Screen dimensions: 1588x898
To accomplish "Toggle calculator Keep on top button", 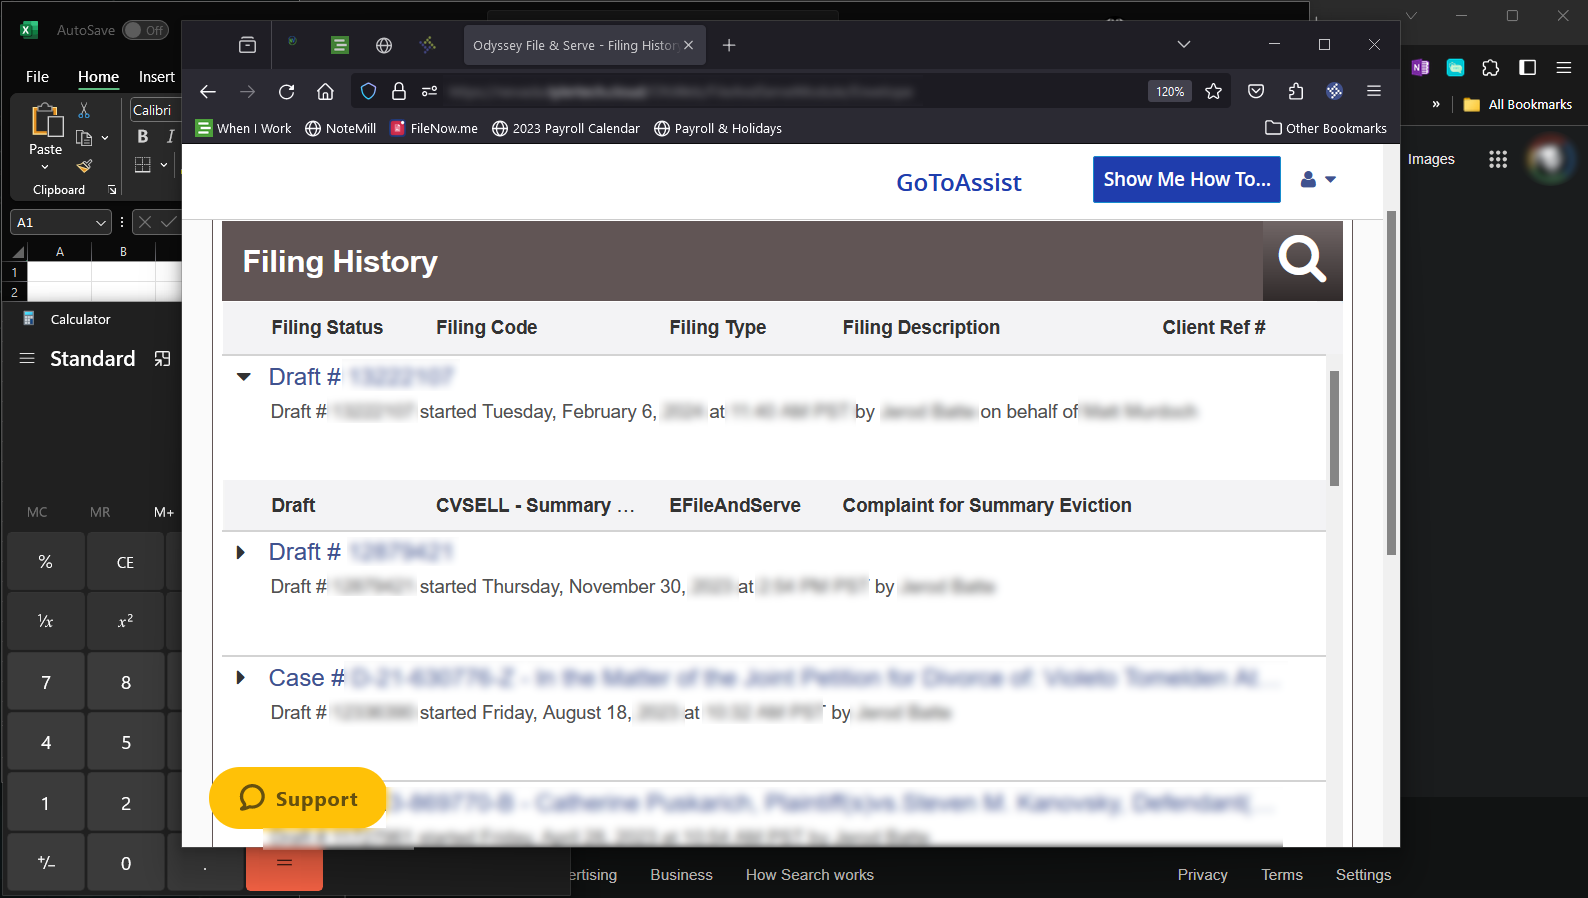I will [x=162, y=359].
